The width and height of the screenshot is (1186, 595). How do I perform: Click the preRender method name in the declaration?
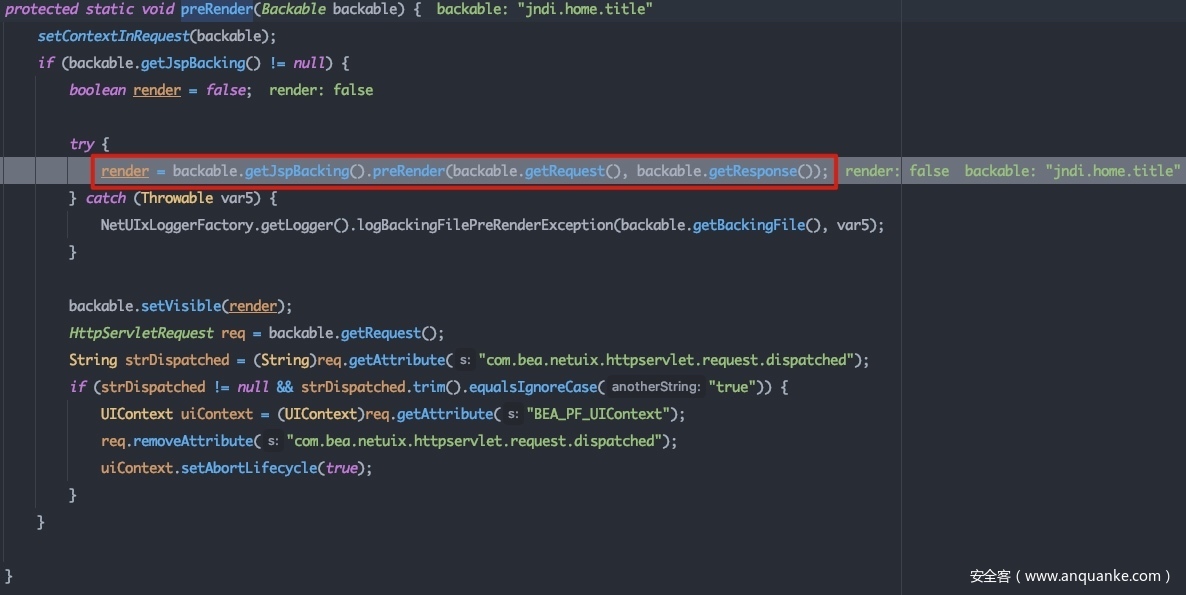coord(217,9)
